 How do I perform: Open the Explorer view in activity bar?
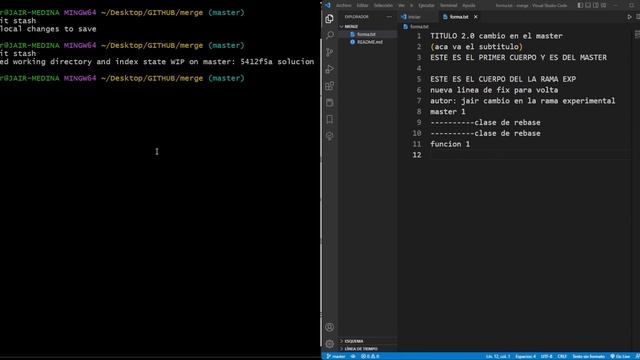(329, 19)
